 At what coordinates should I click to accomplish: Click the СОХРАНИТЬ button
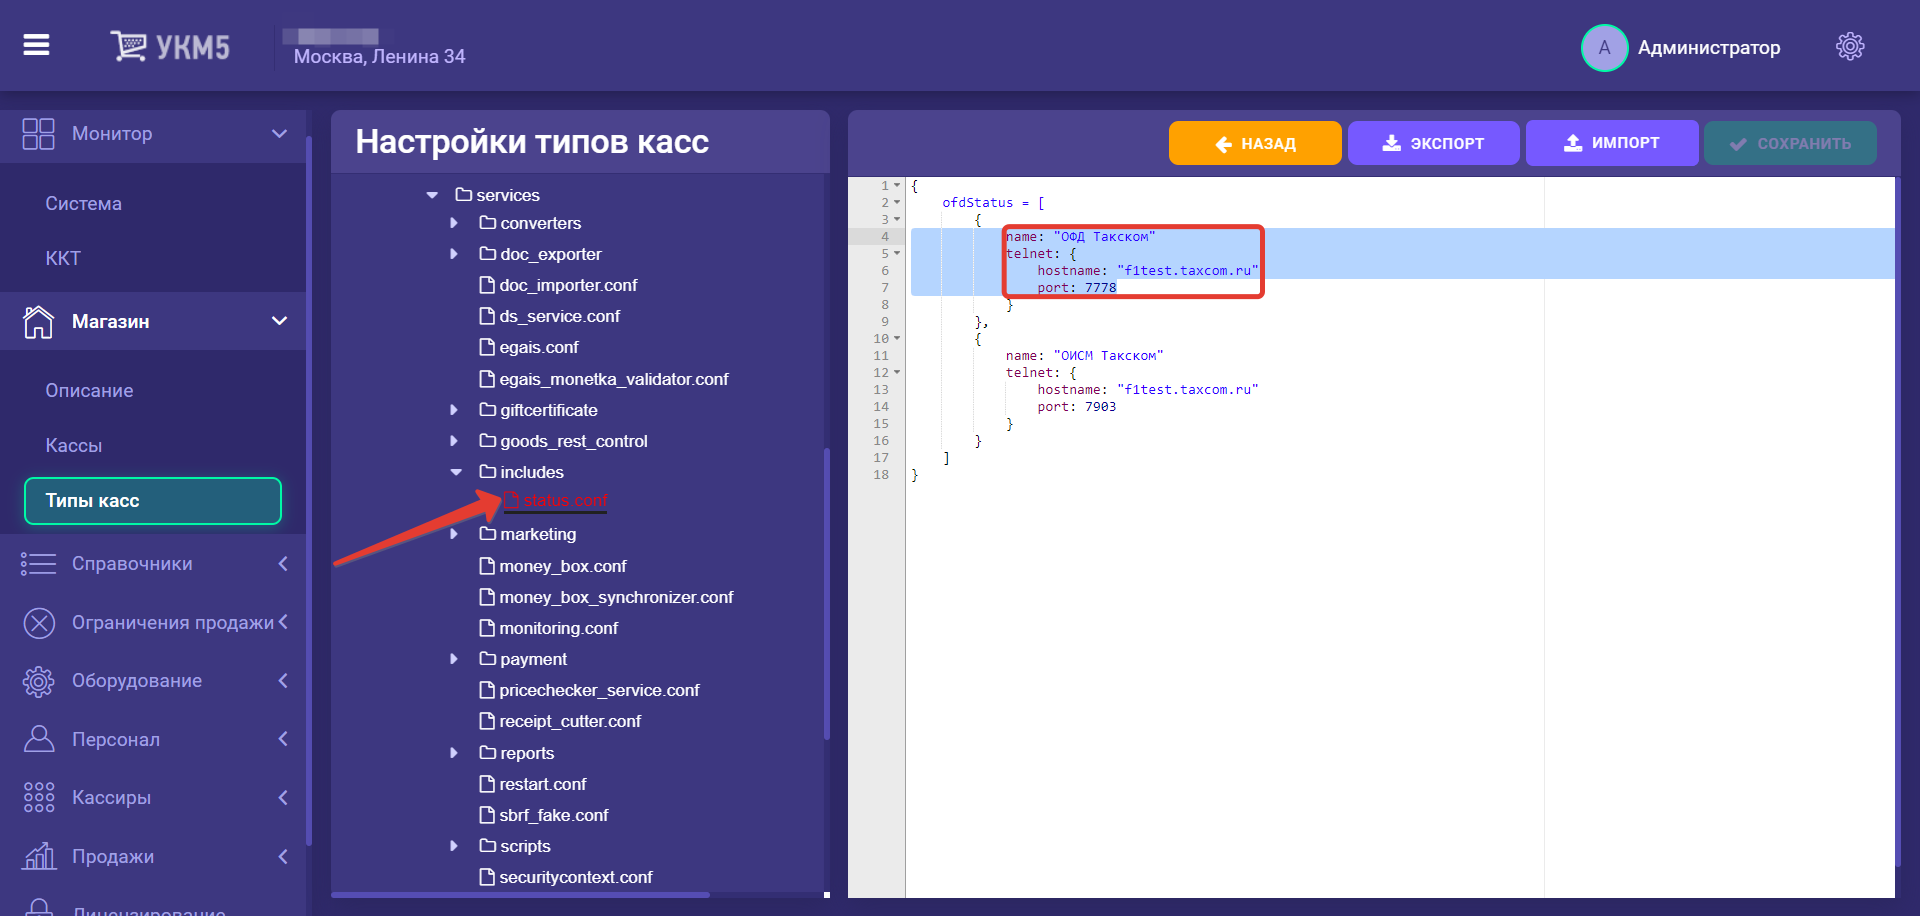coord(1790,143)
